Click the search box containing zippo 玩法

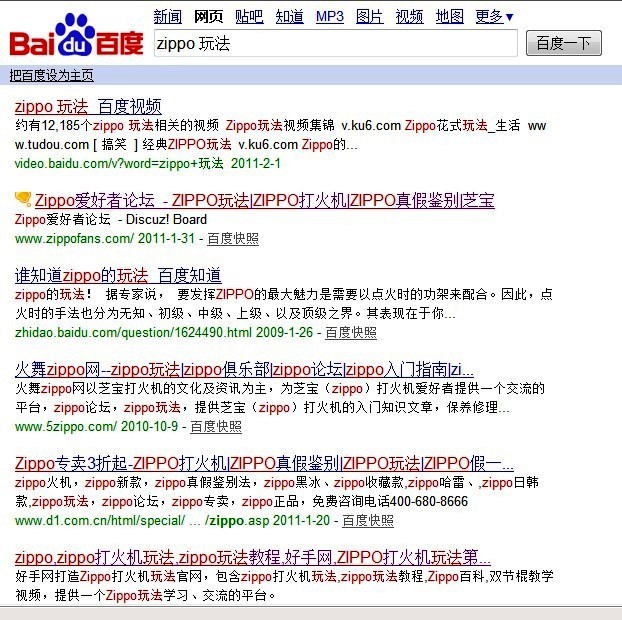pos(336,43)
